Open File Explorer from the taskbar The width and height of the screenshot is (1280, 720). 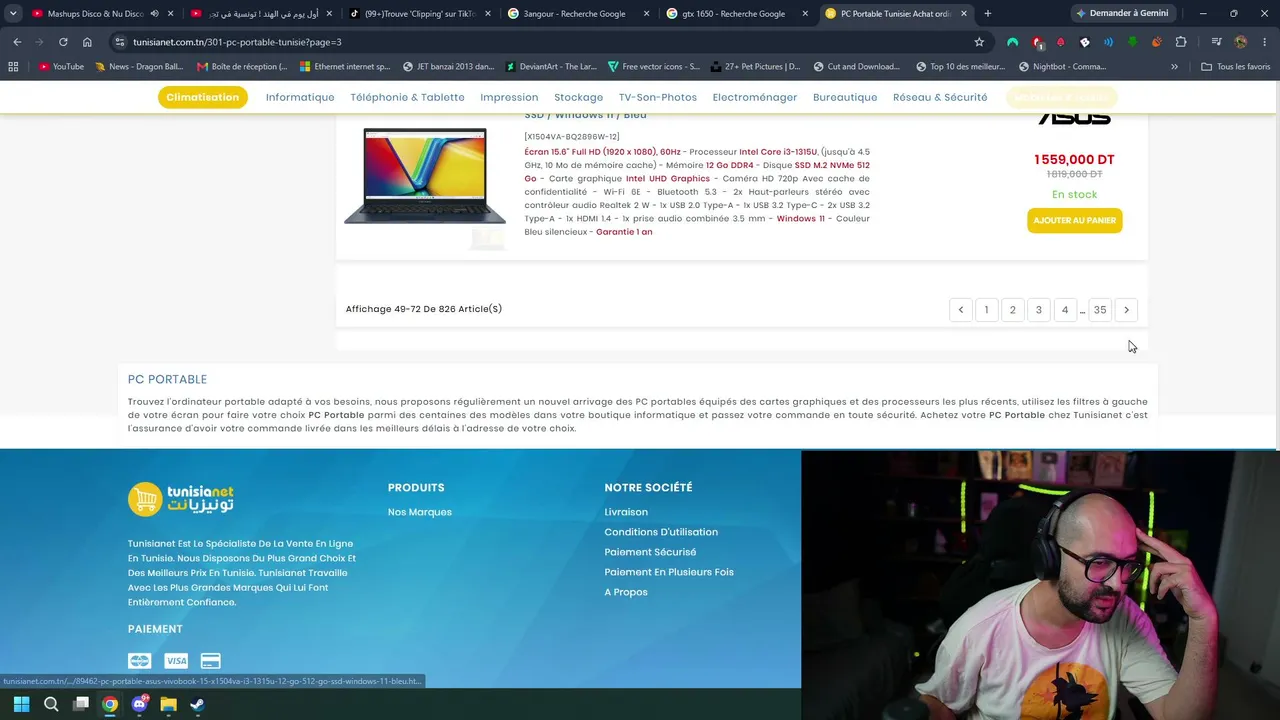[168, 704]
